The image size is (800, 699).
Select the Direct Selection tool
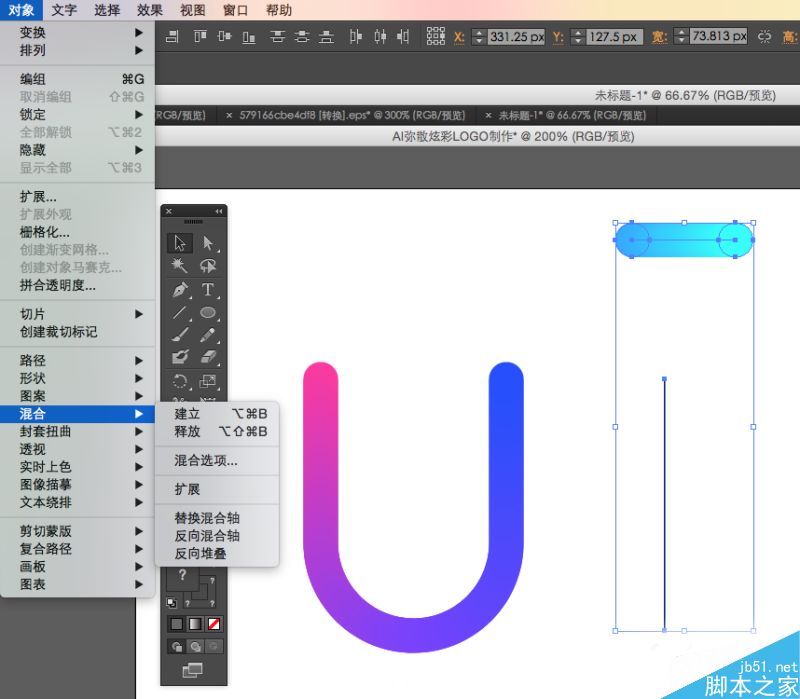point(208,243)
